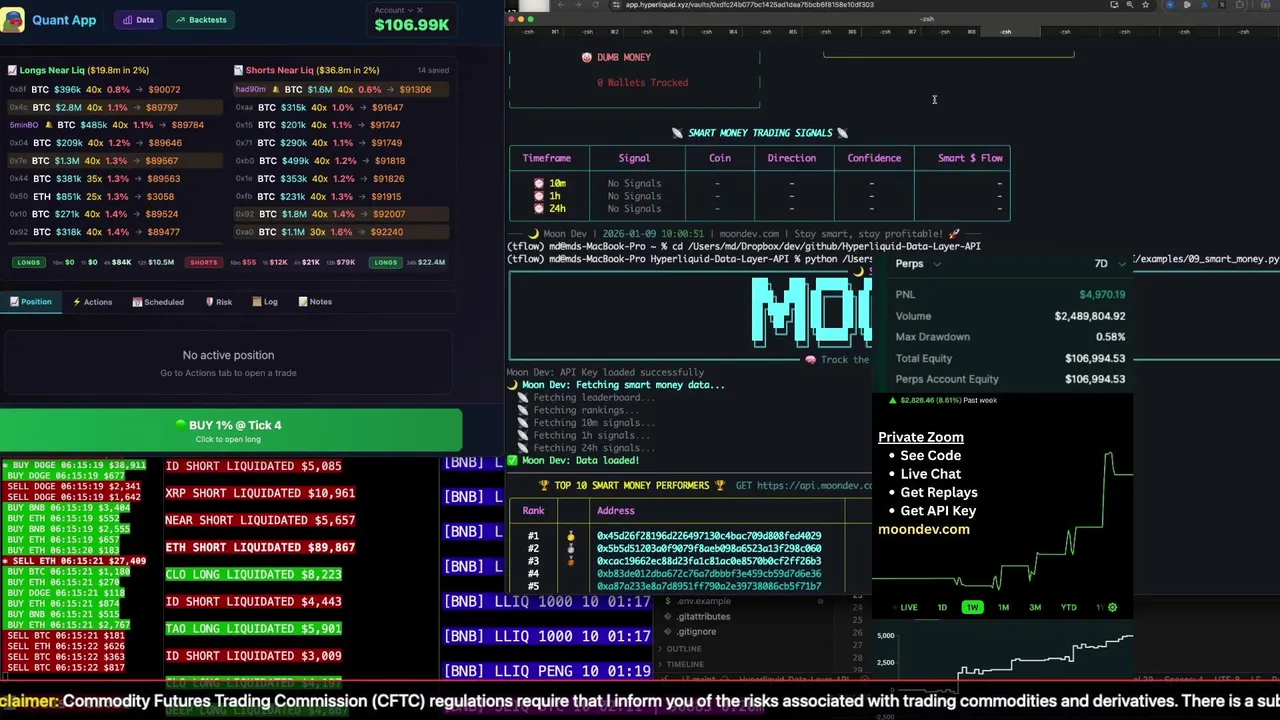Switch to the Scheduled tab
This screenshot has width=1280, height=720.
[x=158, y=302]
